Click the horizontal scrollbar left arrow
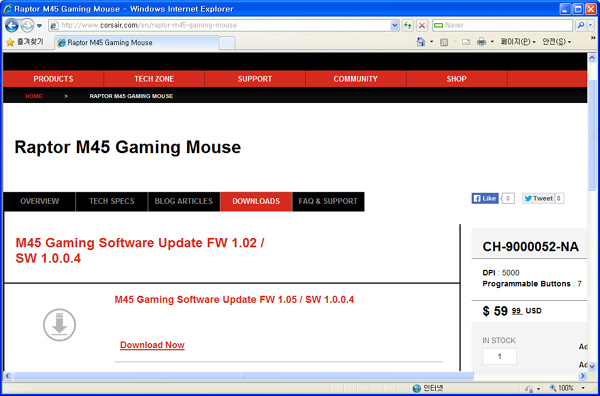 click(8, 376)
